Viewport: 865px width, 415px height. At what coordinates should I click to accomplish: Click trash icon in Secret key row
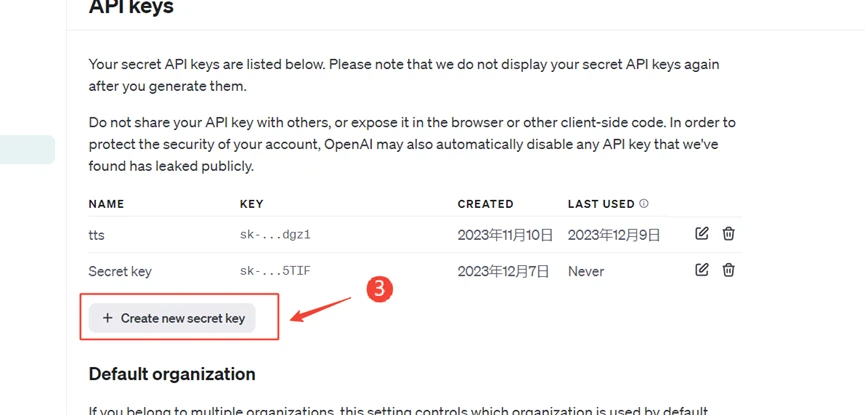click(729, 270)
